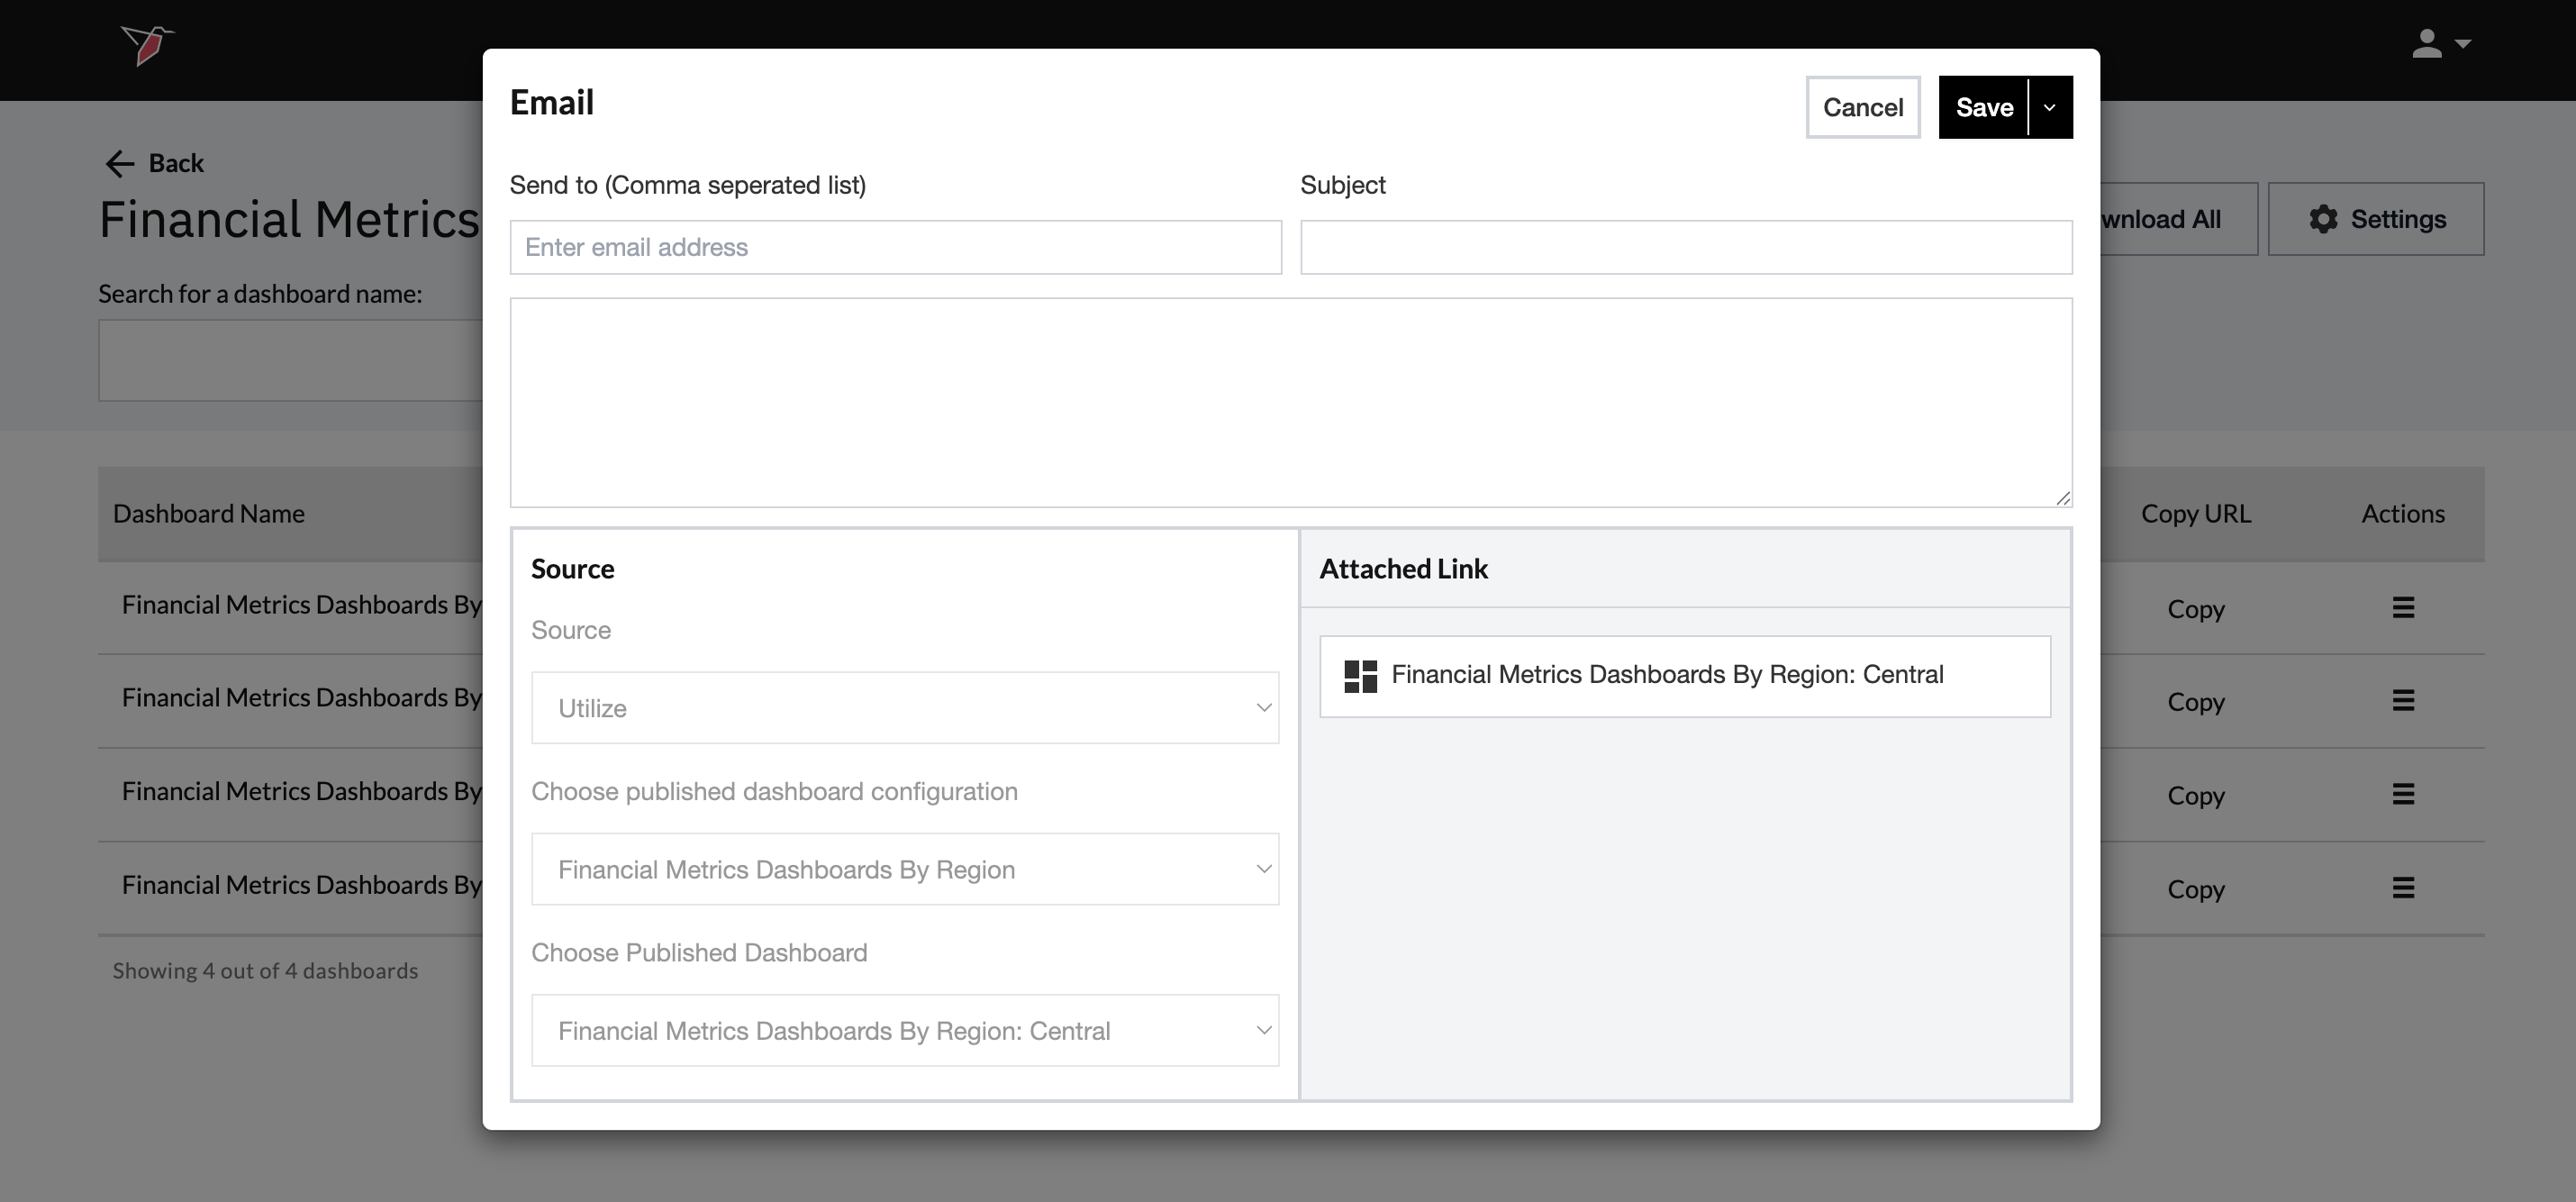Viewport: 2576px width, 1202px height.
Task: Open actions hamburger menu for fourth dashboard row
Action: (2403, 888)
